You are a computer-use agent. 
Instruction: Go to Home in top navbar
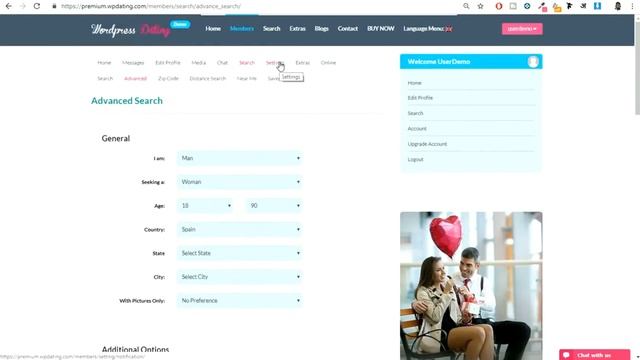point(213,29)
